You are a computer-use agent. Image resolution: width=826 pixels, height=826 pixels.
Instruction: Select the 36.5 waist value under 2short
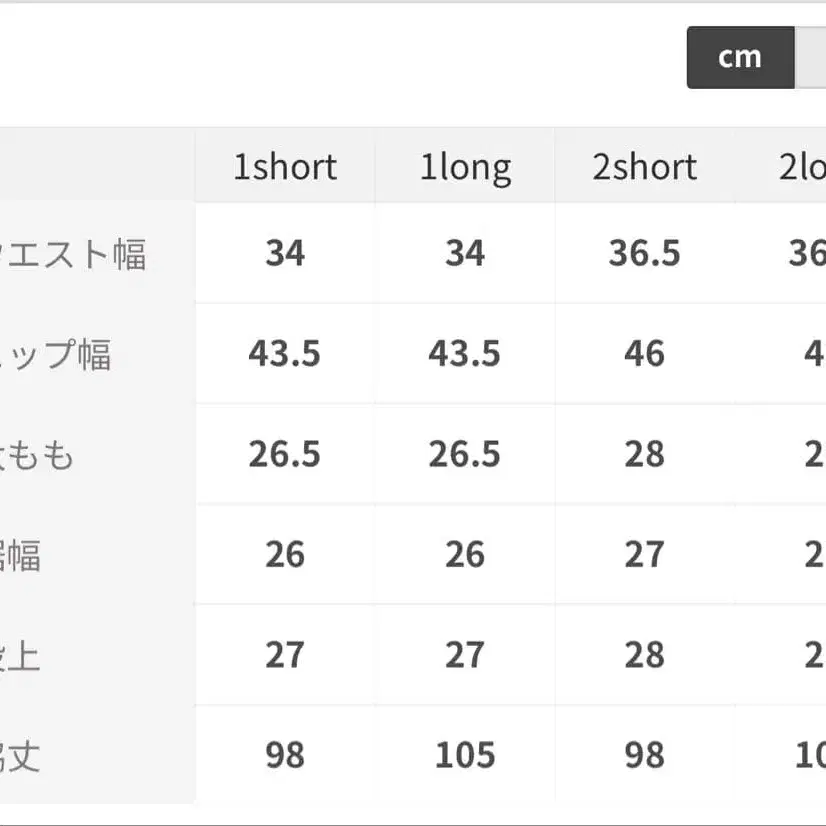click(x=646, y=253)
